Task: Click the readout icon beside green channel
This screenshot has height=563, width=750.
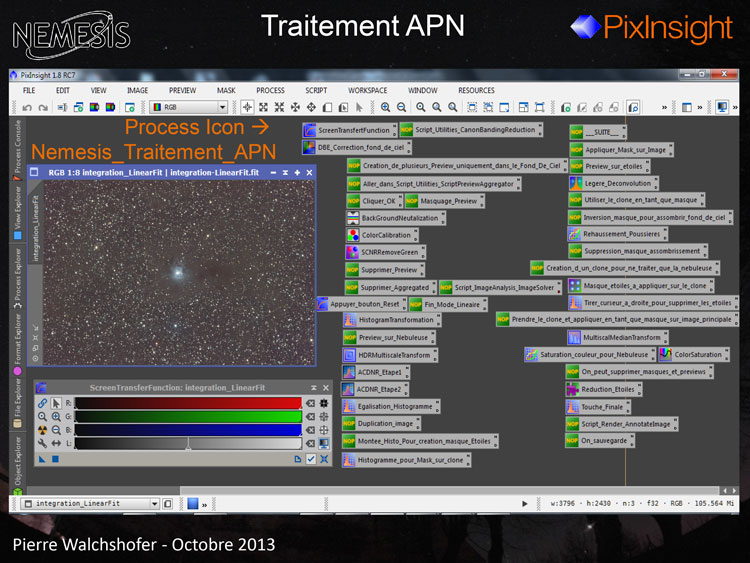Action: tap(324, 417)
